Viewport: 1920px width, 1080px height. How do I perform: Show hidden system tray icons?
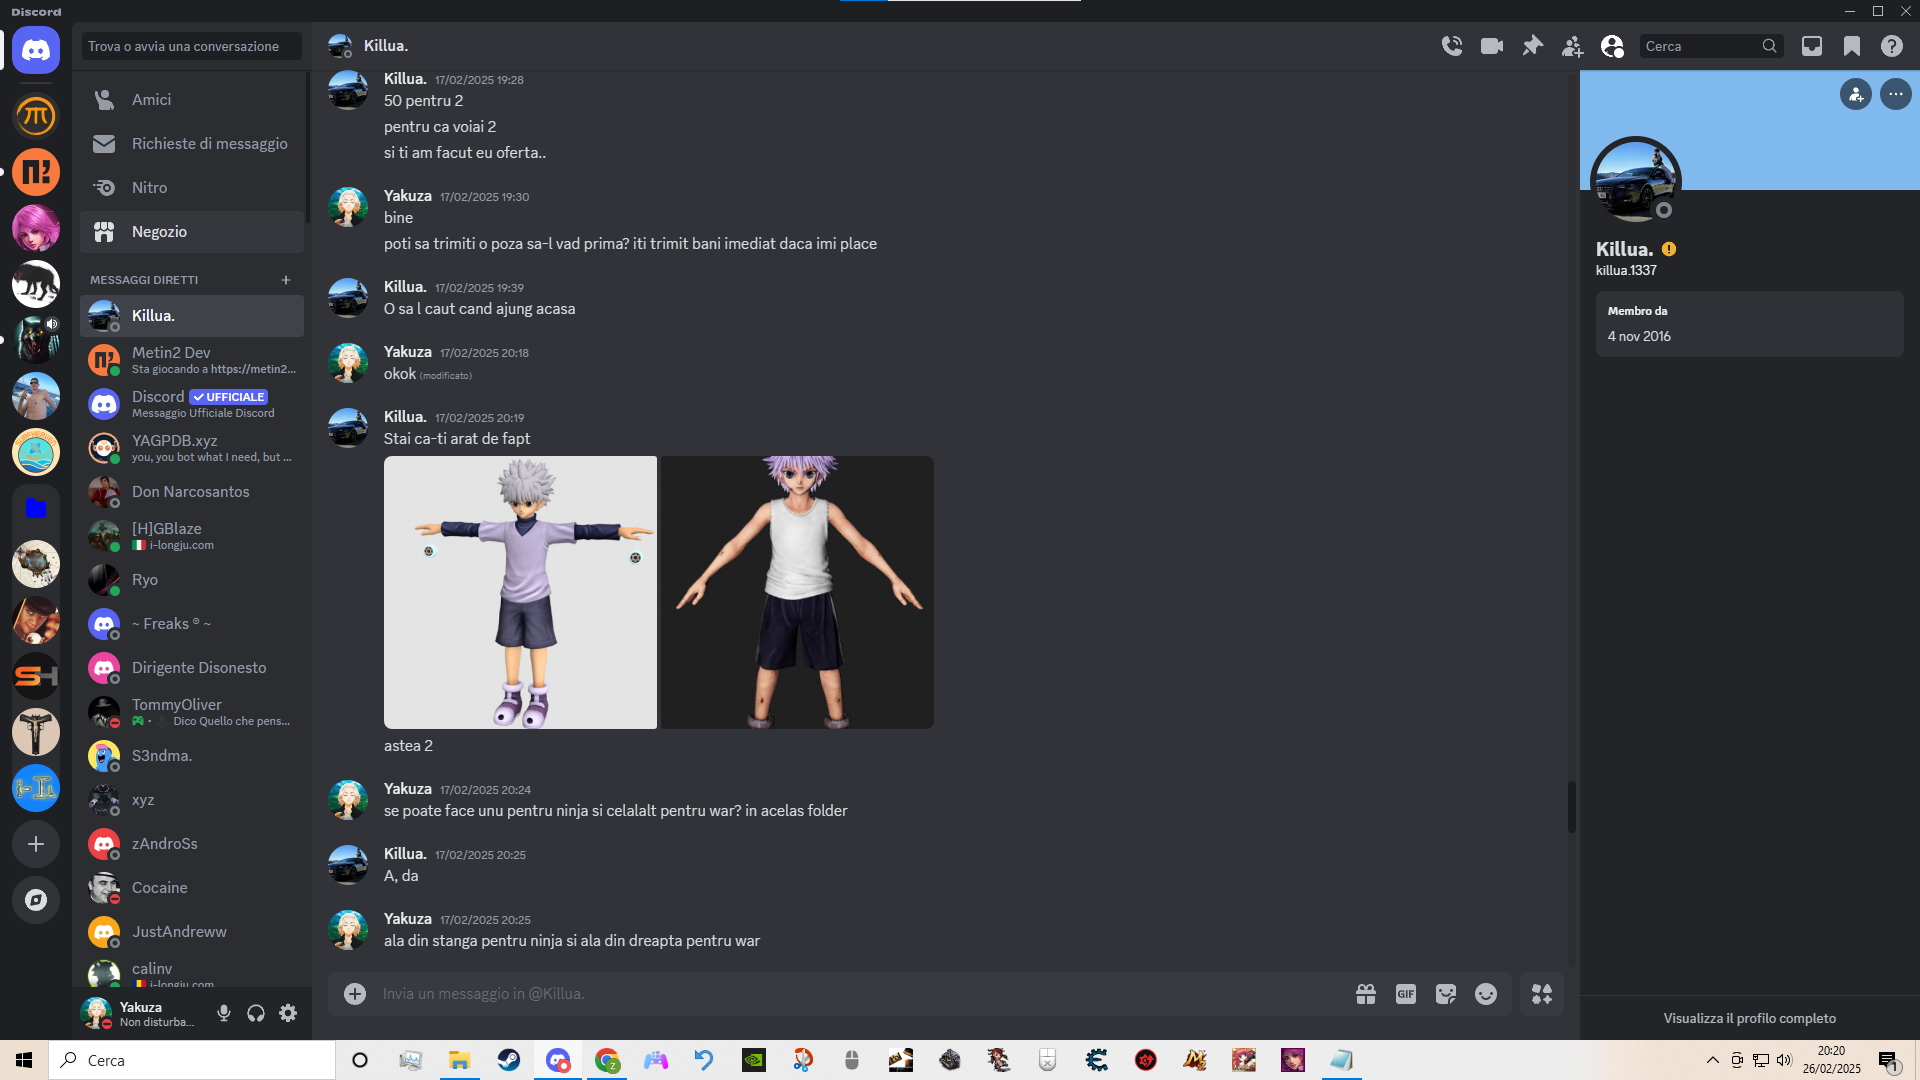coord(1713,1060)
